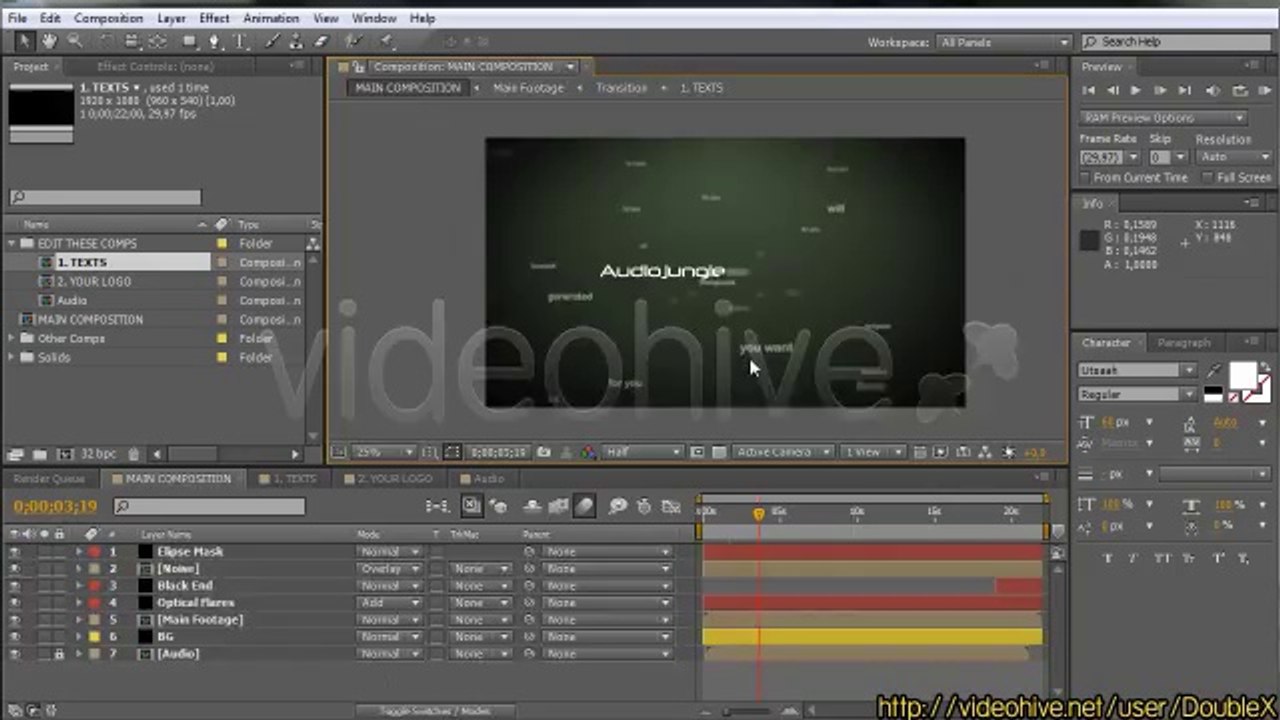Image resolution: width=1280 pixels, height=720 pixels.
Task: Open the Workspace All Panels dropdown
Action: [1003, 42]
